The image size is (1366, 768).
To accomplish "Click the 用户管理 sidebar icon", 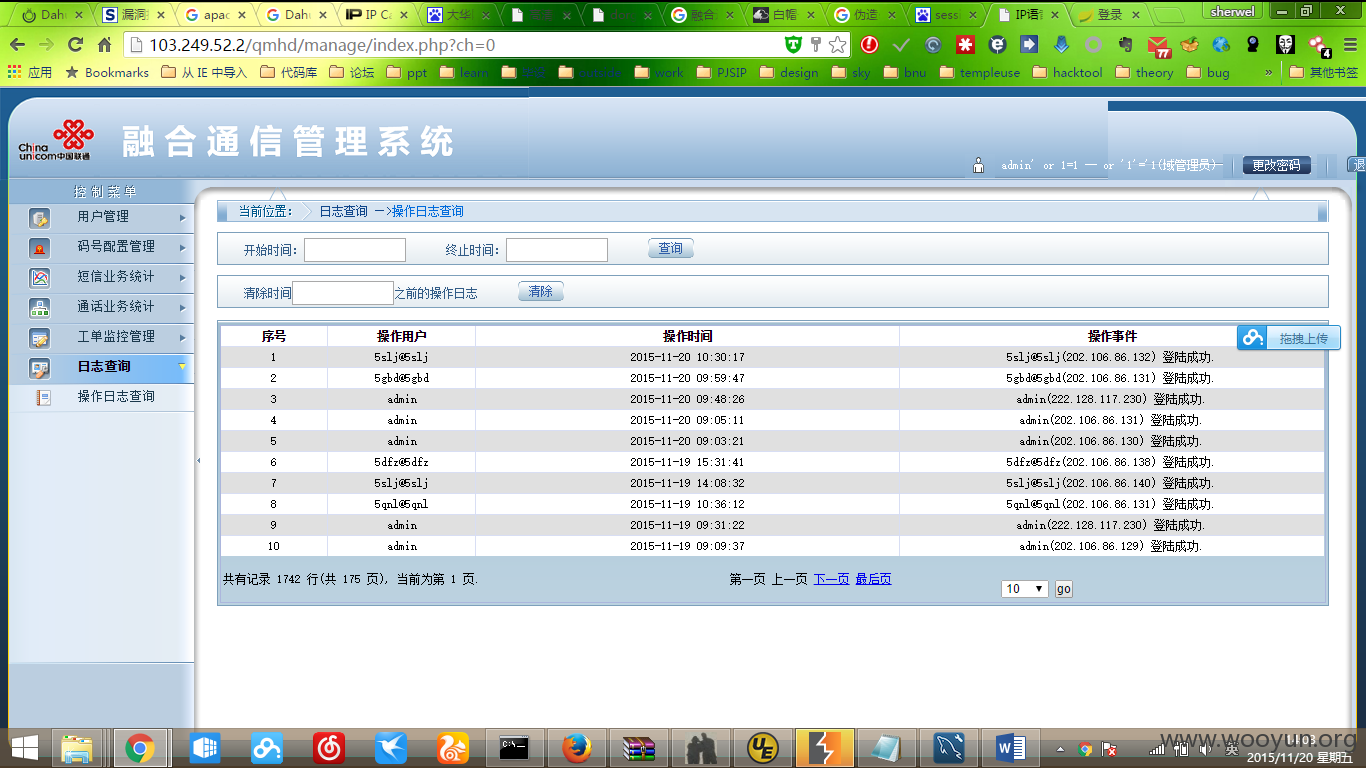I will (x=40, y=218).
